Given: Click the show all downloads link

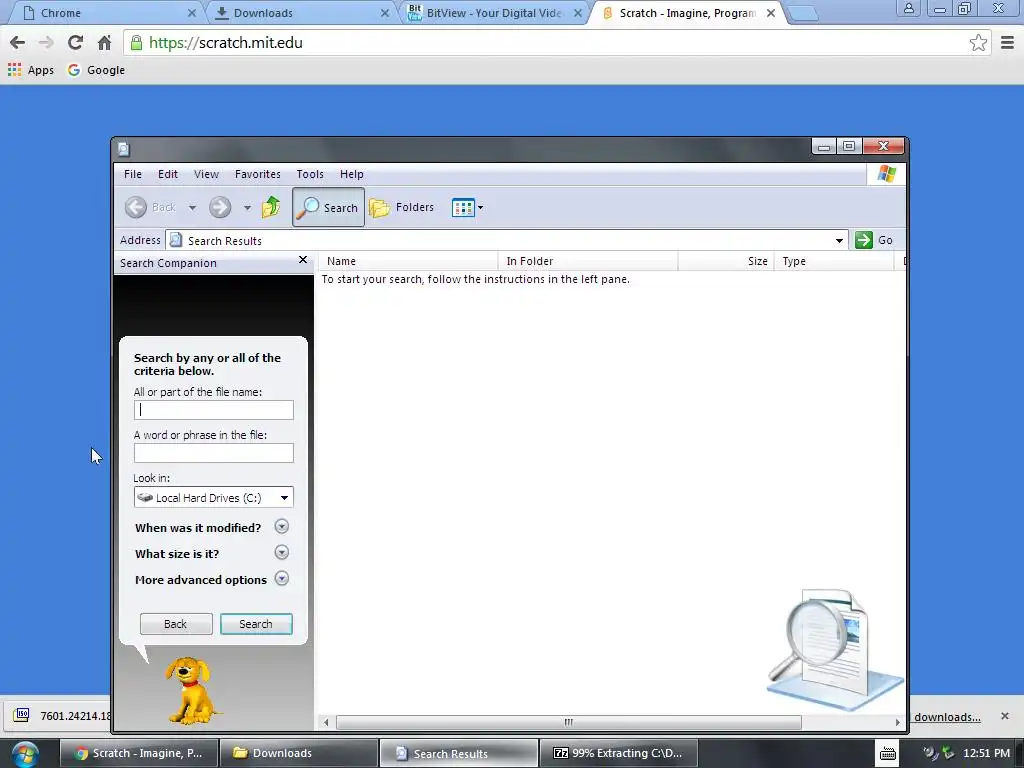Looking at the screenshot, I should (x=947, y=717).
